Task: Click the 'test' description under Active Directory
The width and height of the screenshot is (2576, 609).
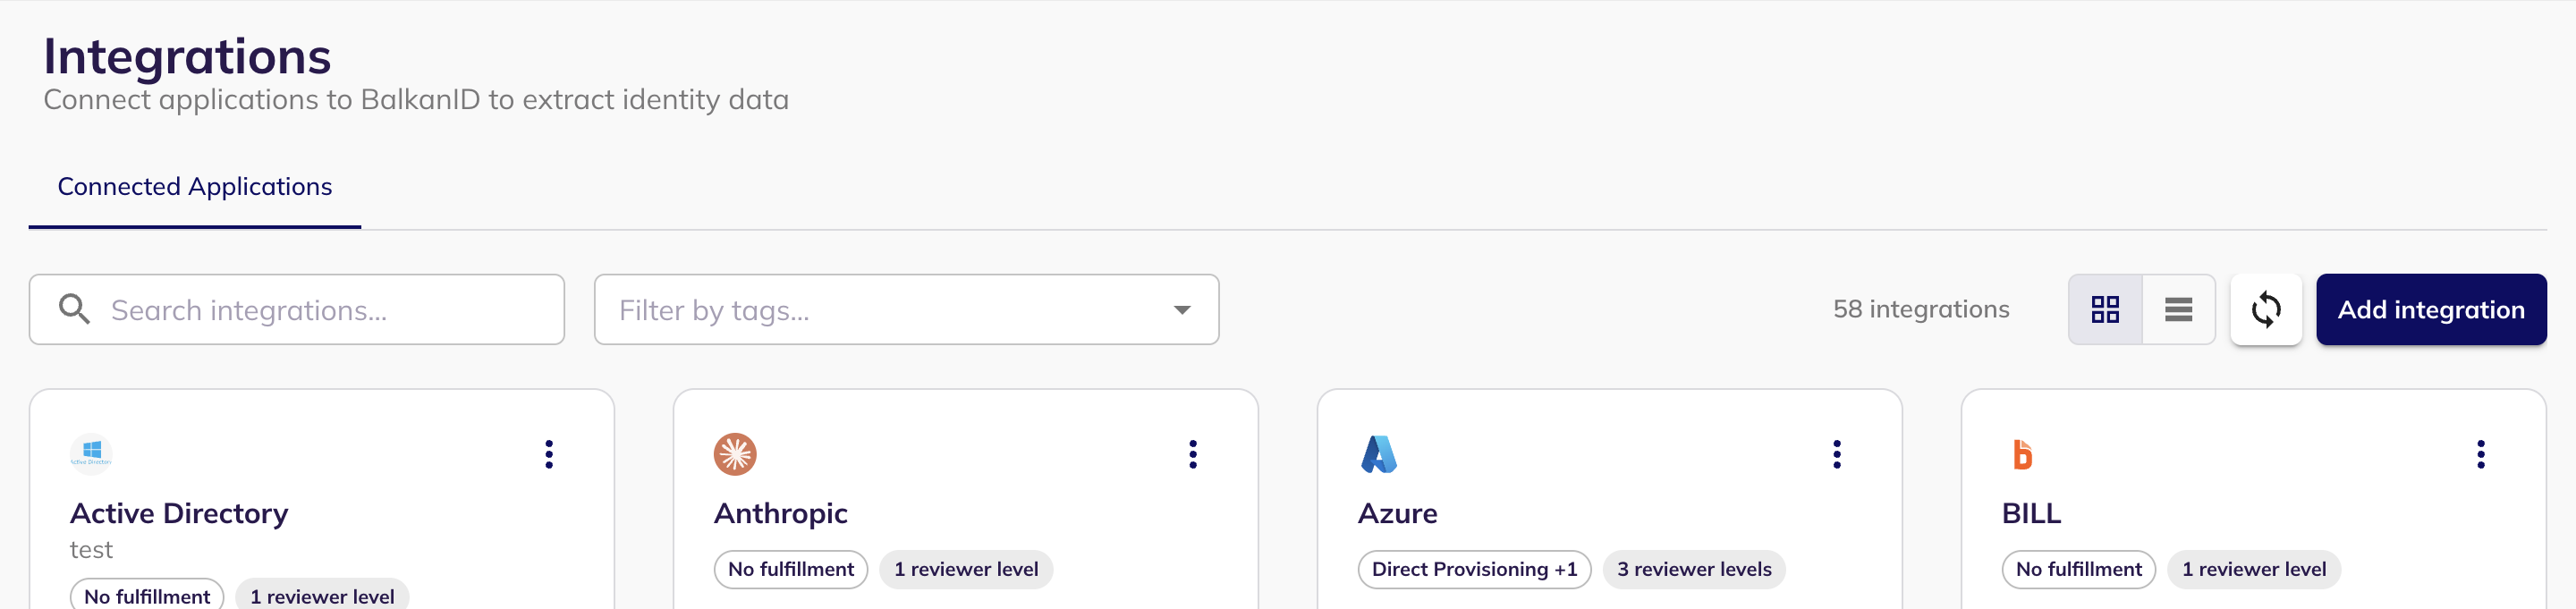Action: pyautogui.click(x=91, y=549)
